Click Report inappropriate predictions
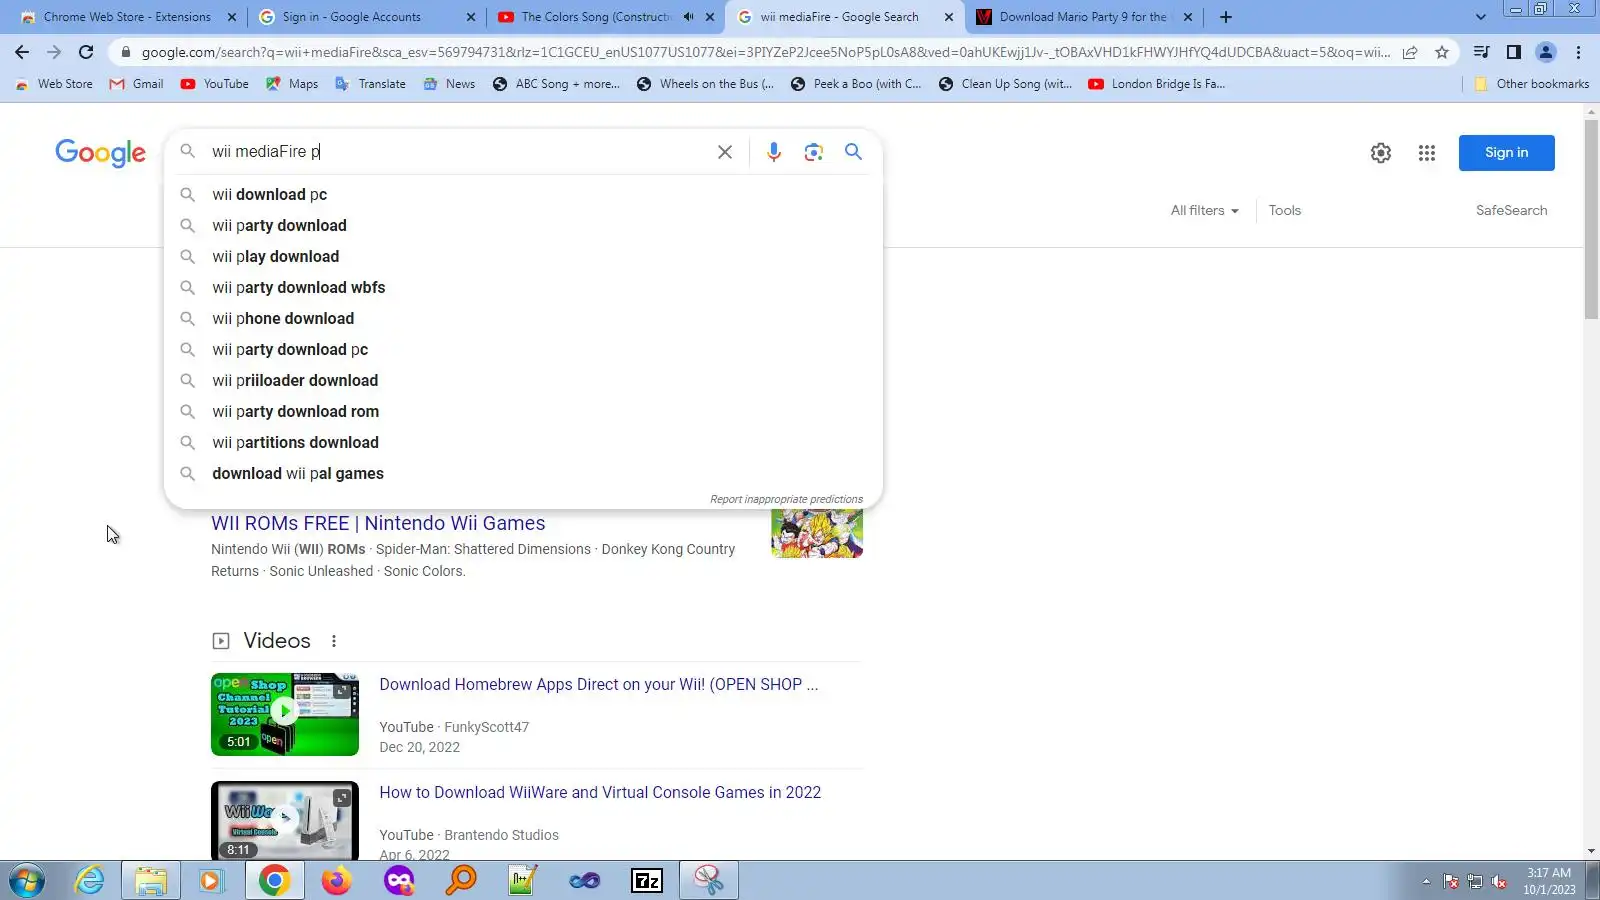The image size is (1600, 900). tap(786, 500)
